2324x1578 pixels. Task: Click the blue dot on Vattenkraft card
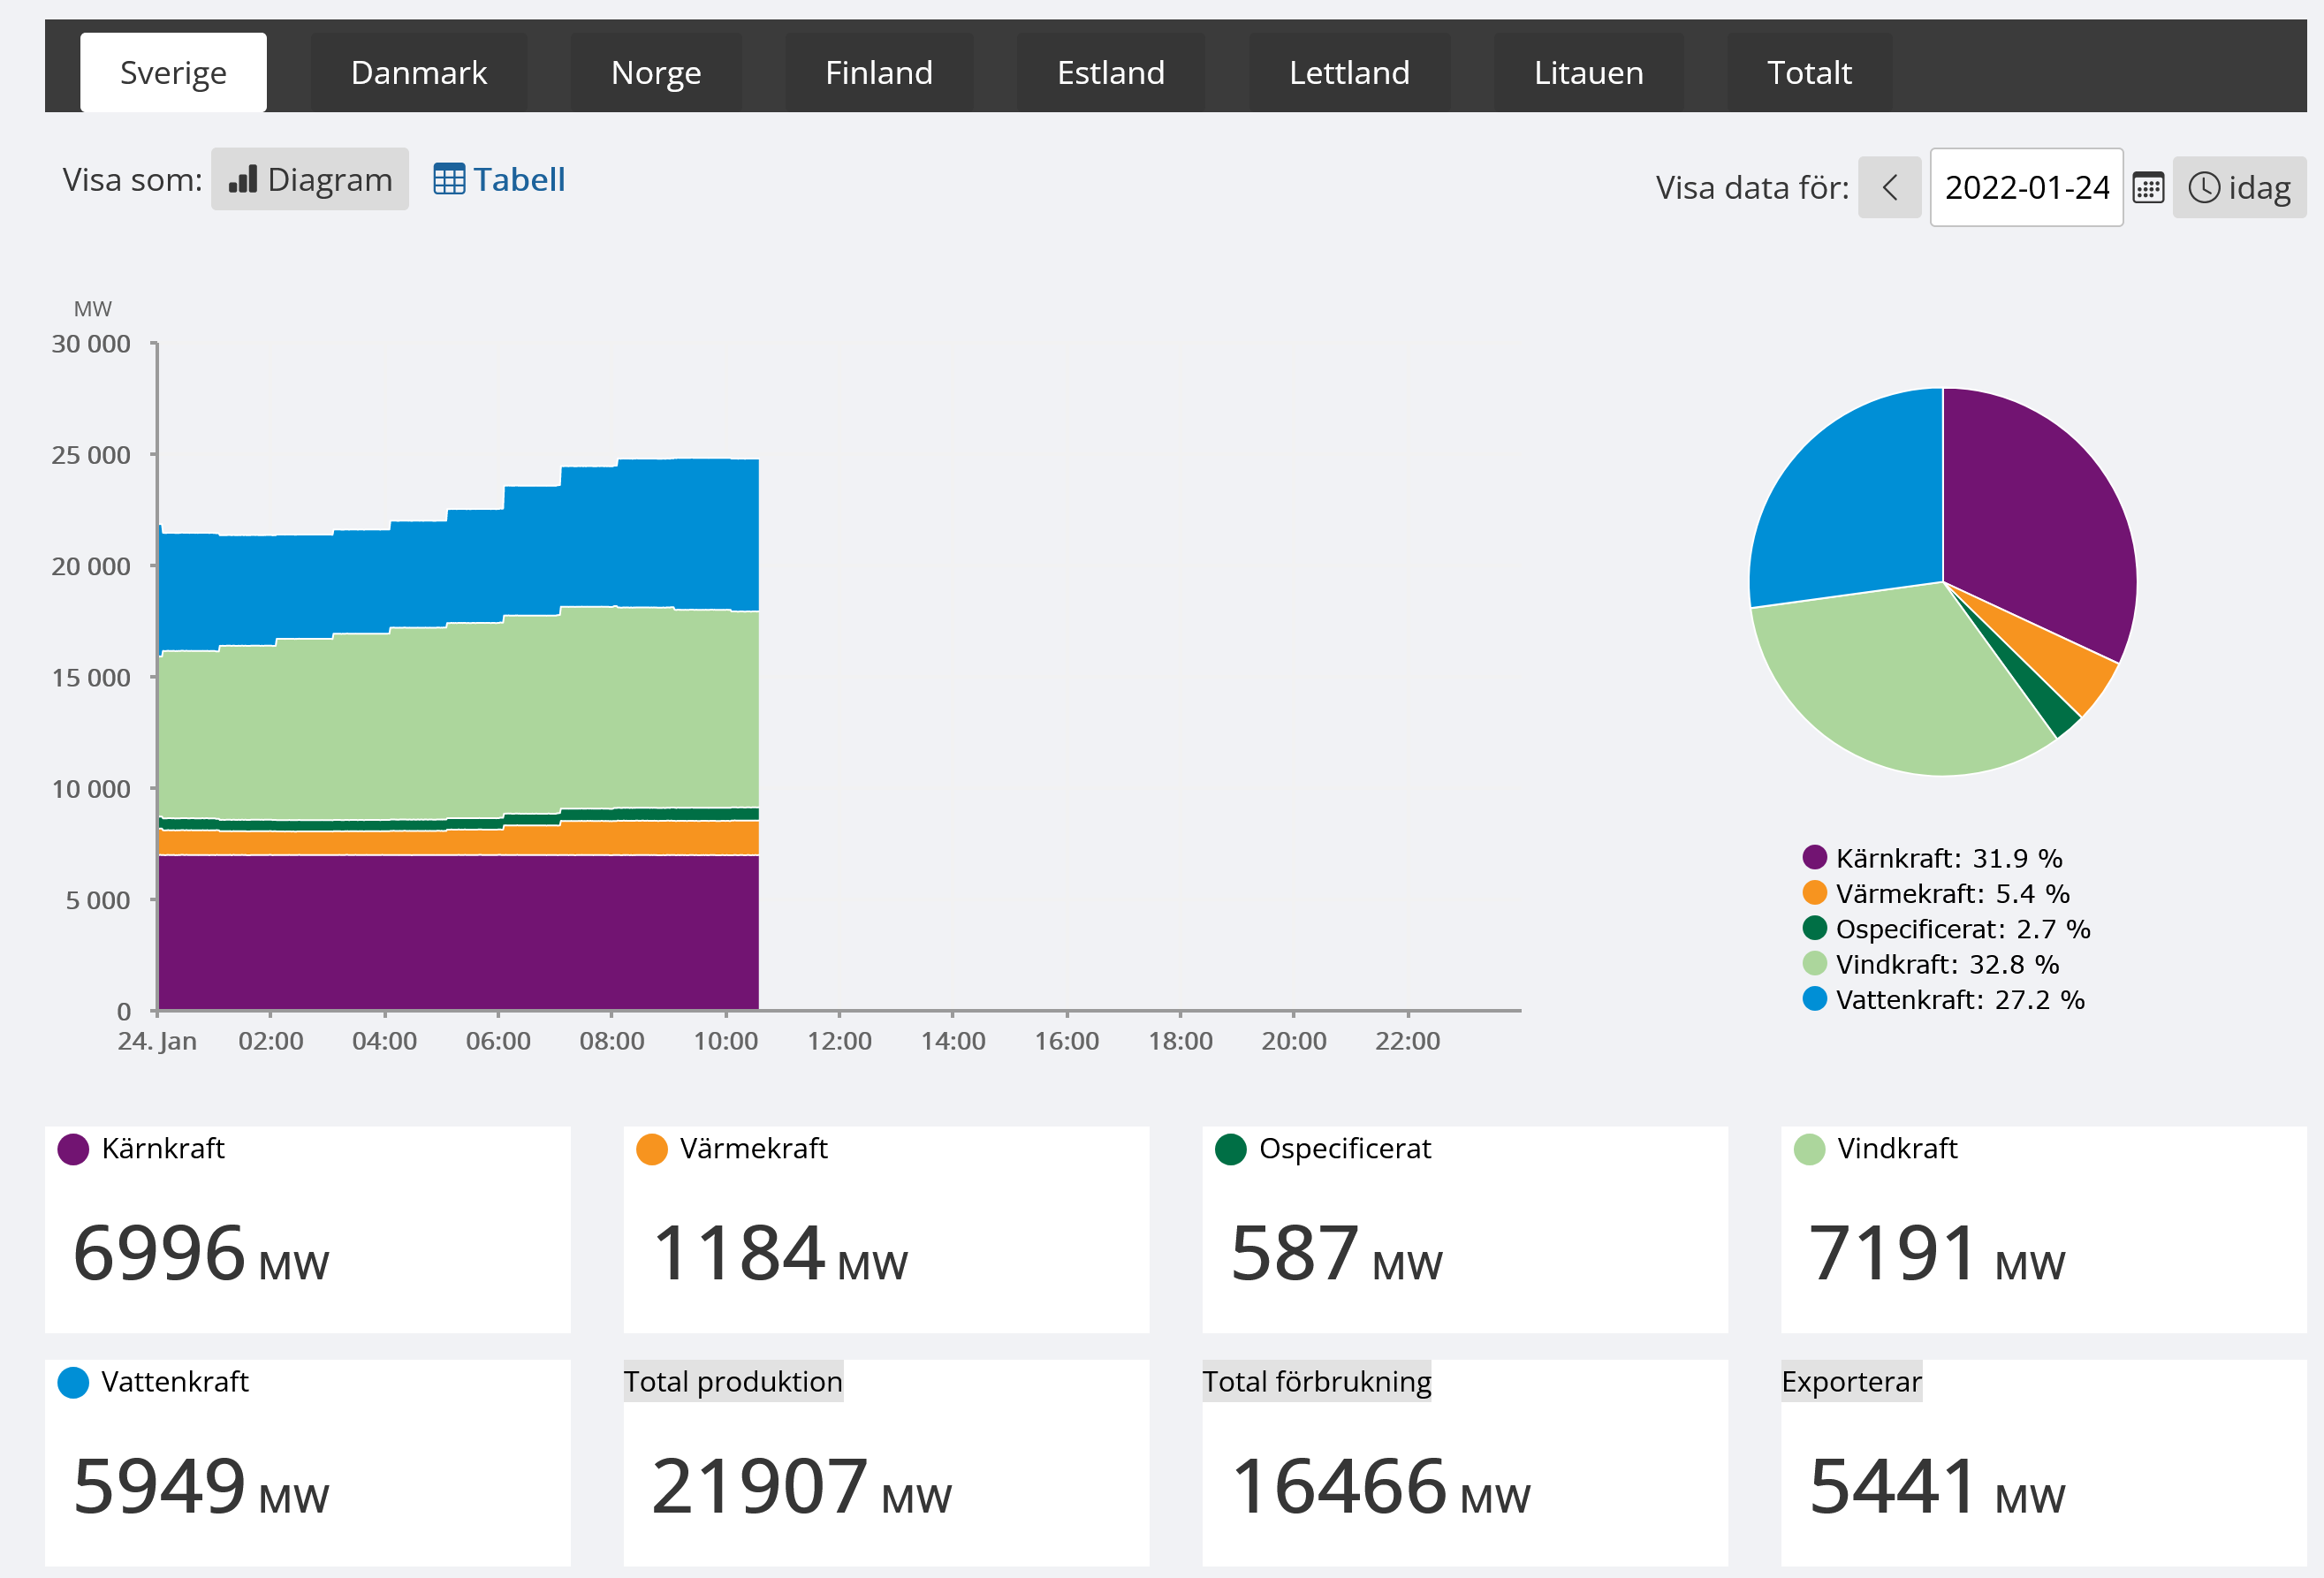(73, 1382)
